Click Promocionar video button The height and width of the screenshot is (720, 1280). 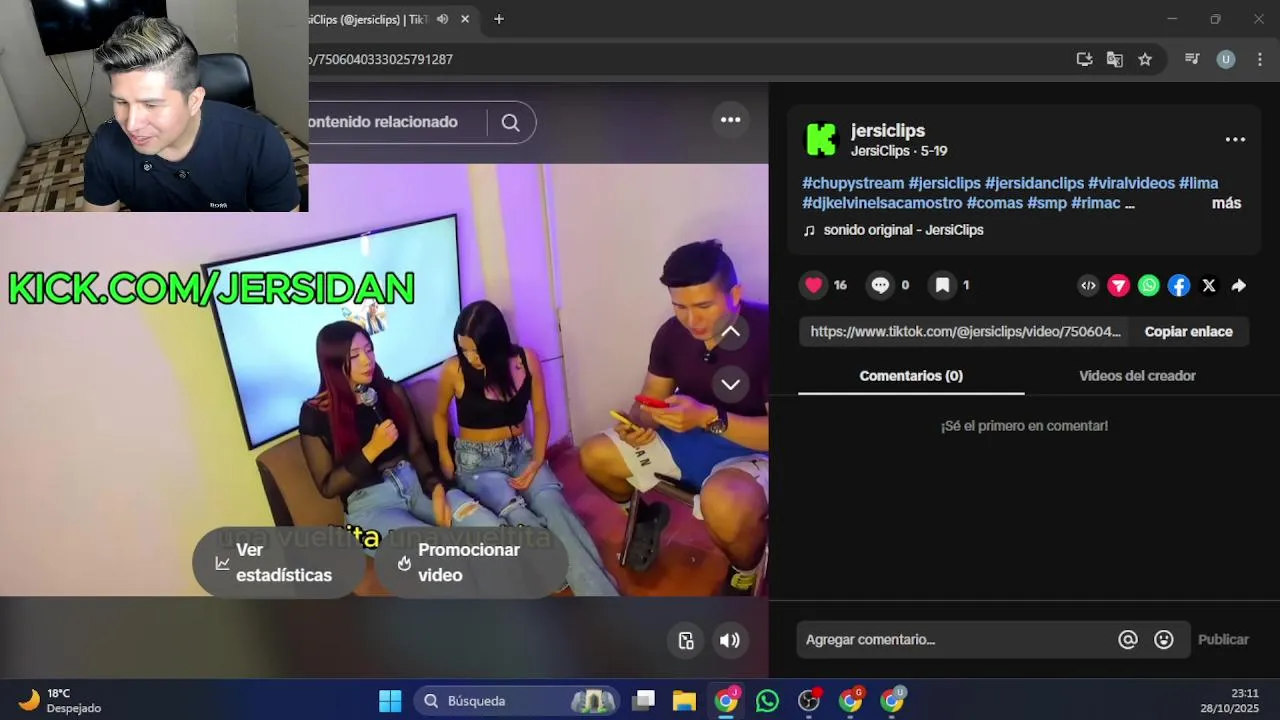click(470, 563)
